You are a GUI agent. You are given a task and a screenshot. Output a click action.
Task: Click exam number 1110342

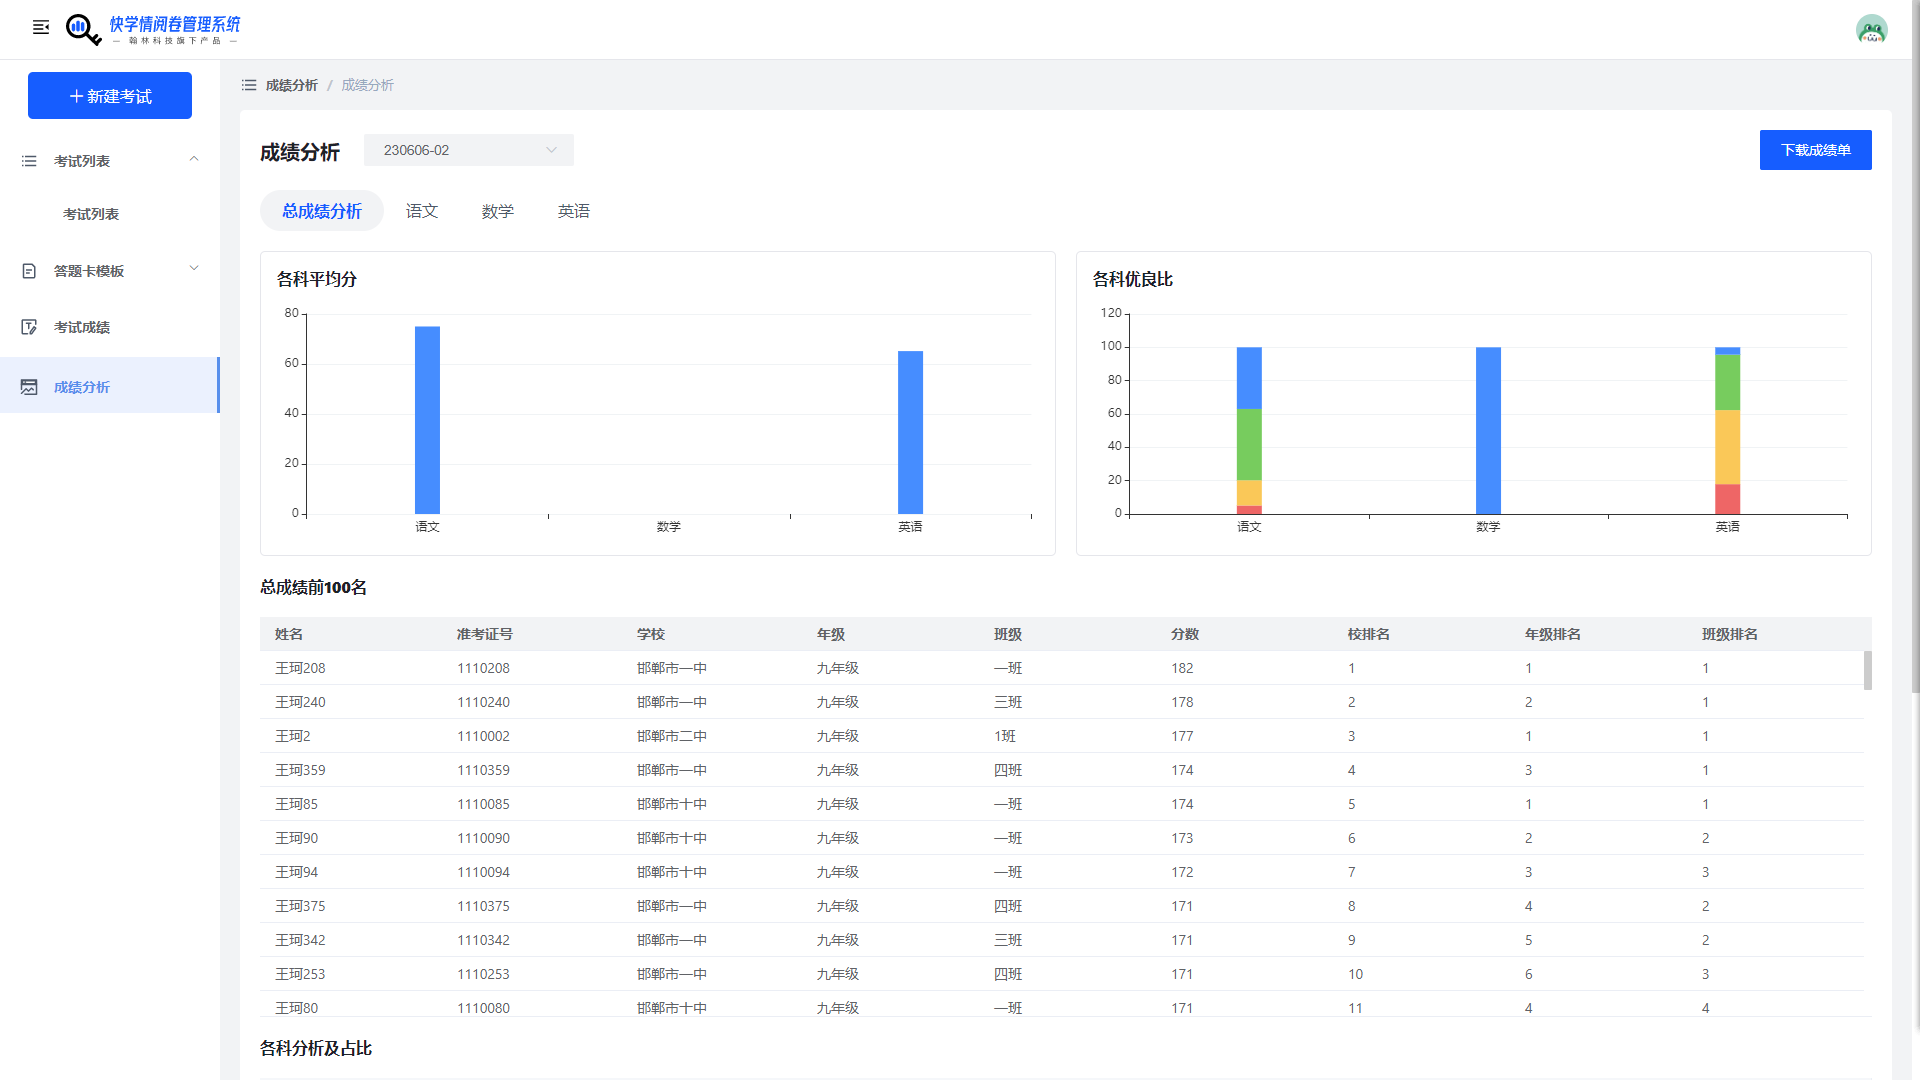click(483, 940)
